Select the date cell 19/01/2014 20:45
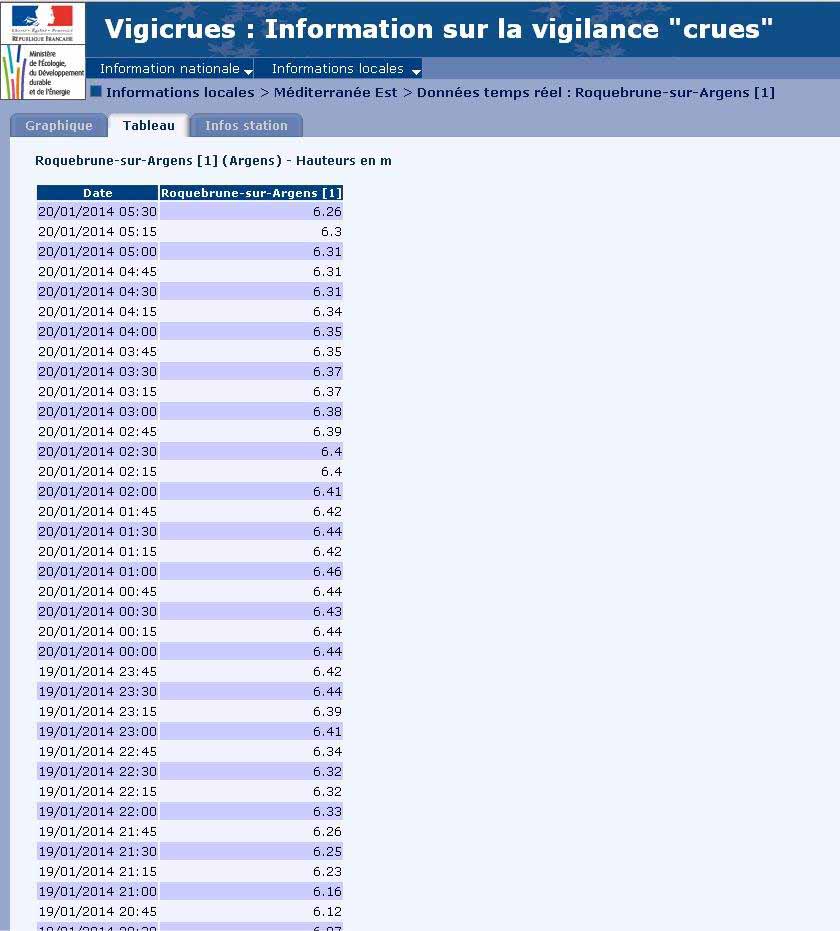The image size is (840, 931). 97,911
